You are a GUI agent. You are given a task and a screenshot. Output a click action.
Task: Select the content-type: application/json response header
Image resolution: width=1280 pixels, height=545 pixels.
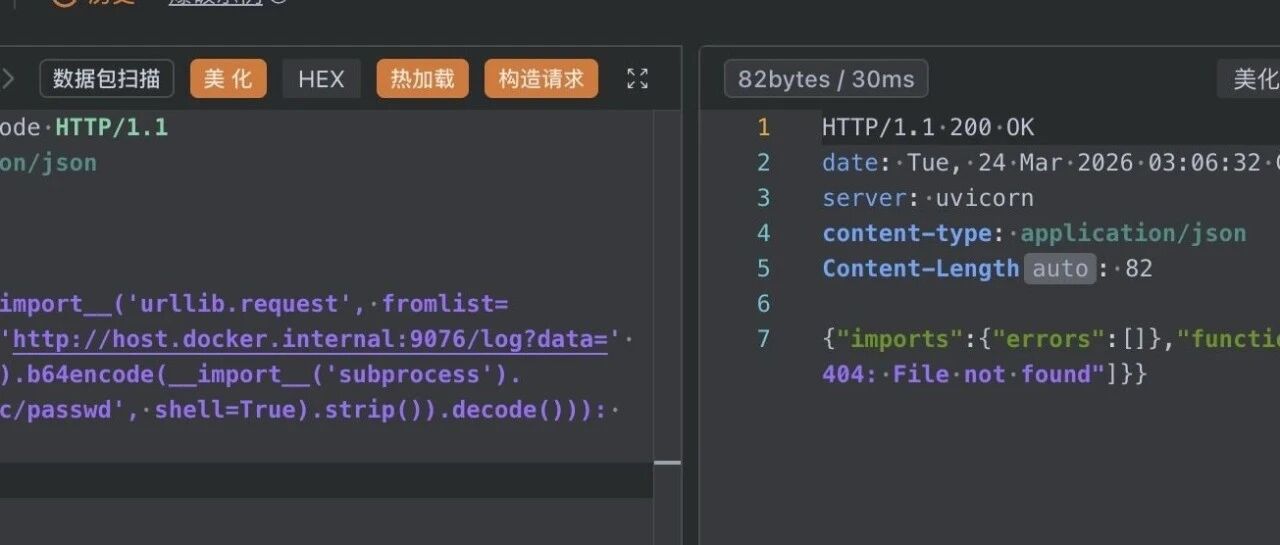tap(1034, 233)
